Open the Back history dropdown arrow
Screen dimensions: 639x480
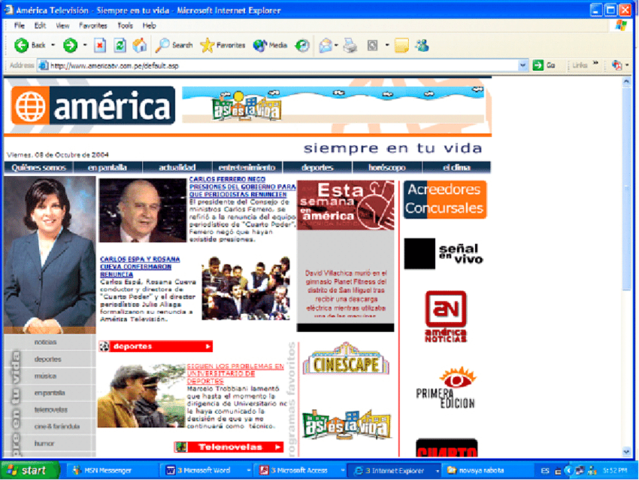click(x=53, y=45)
